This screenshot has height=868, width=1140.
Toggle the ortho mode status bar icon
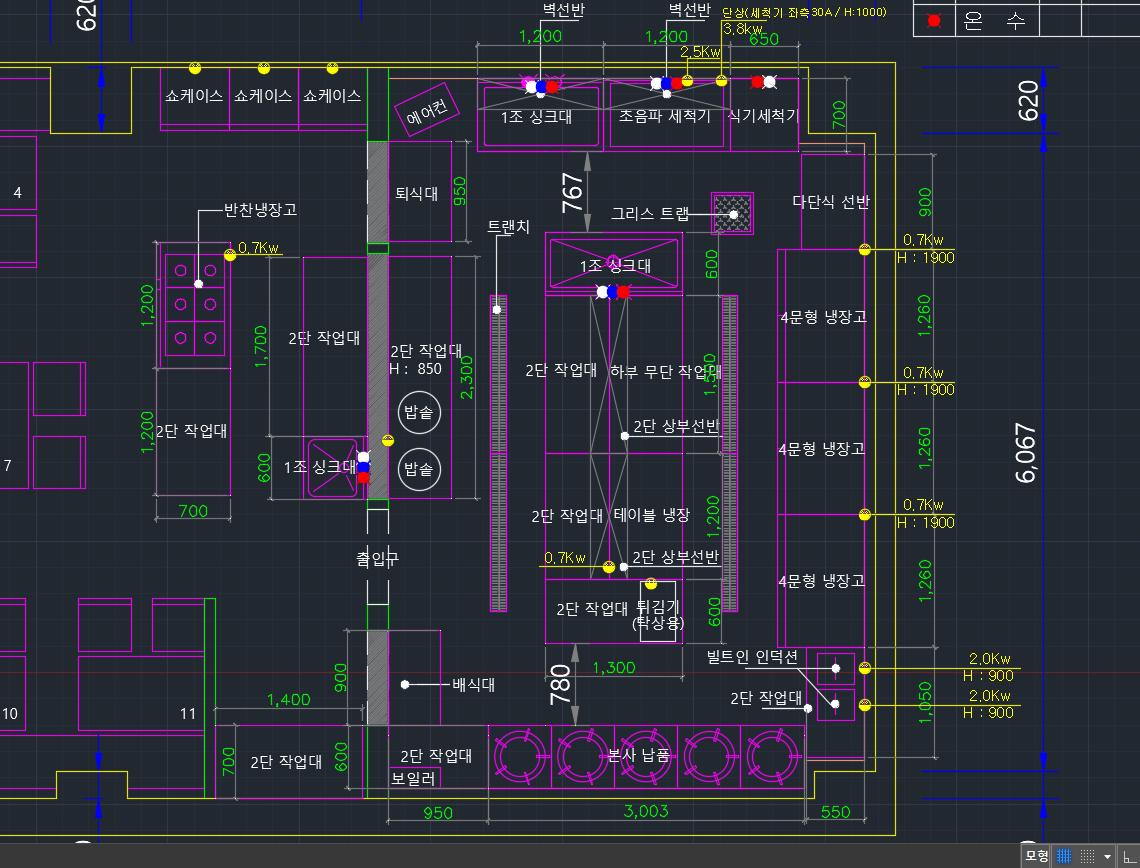(1128, 856)
